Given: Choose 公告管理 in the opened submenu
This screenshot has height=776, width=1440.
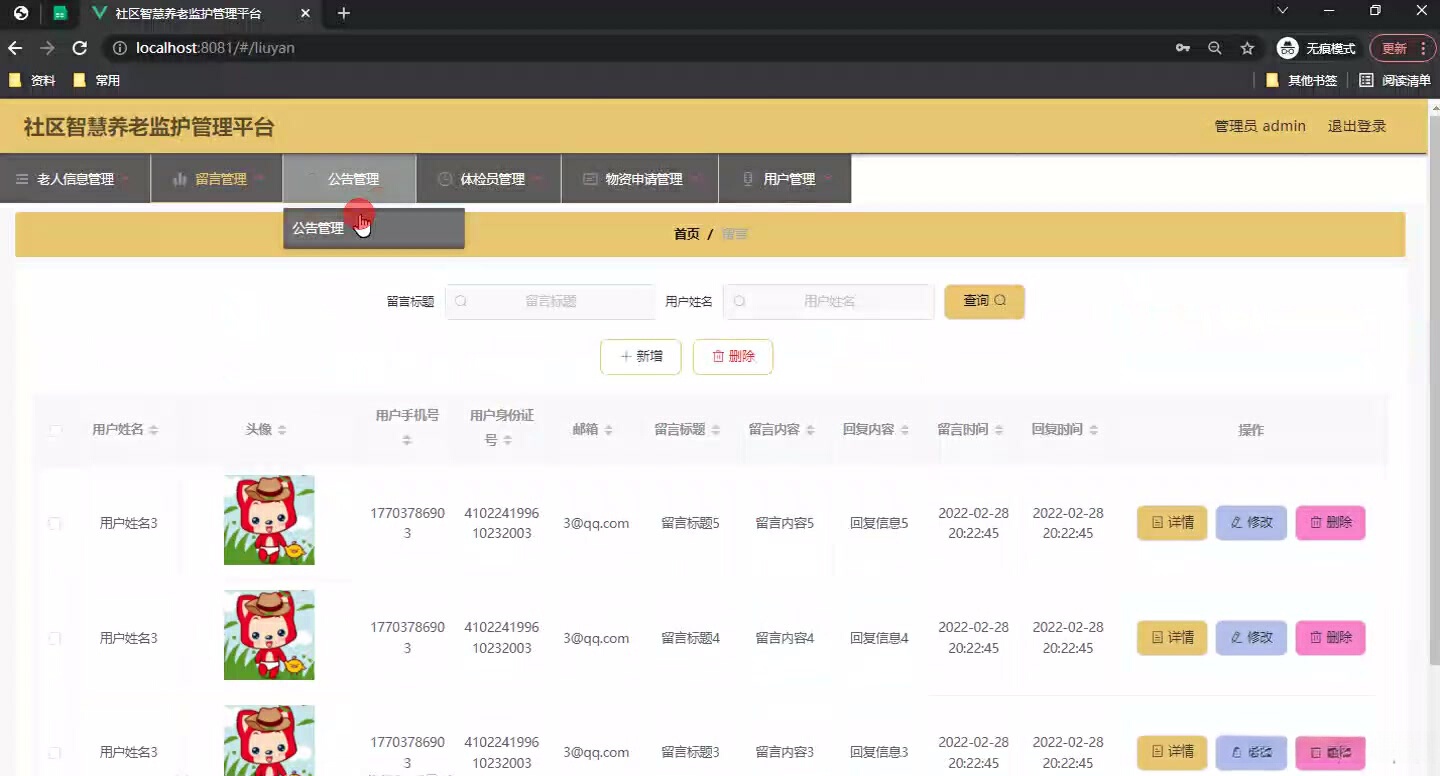Looking at the screenshot, I should pos(374,228).
